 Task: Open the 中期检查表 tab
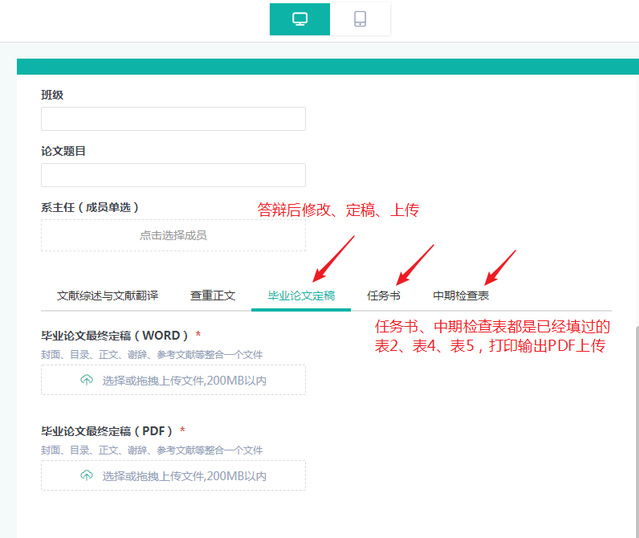pos(461,296)
